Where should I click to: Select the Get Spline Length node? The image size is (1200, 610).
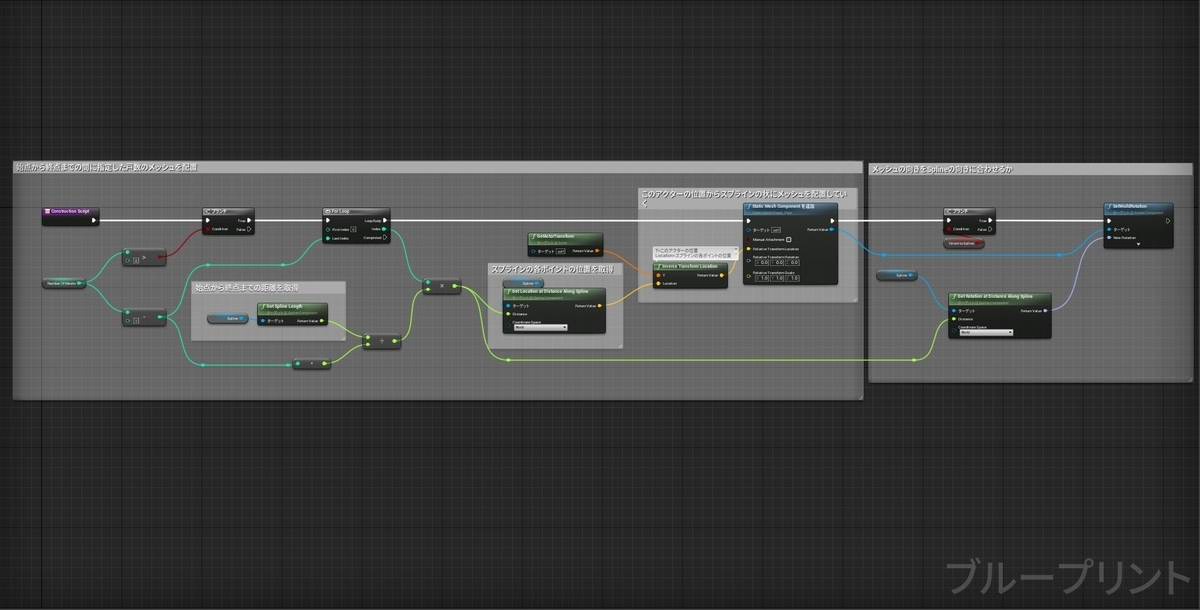(292, 314)
